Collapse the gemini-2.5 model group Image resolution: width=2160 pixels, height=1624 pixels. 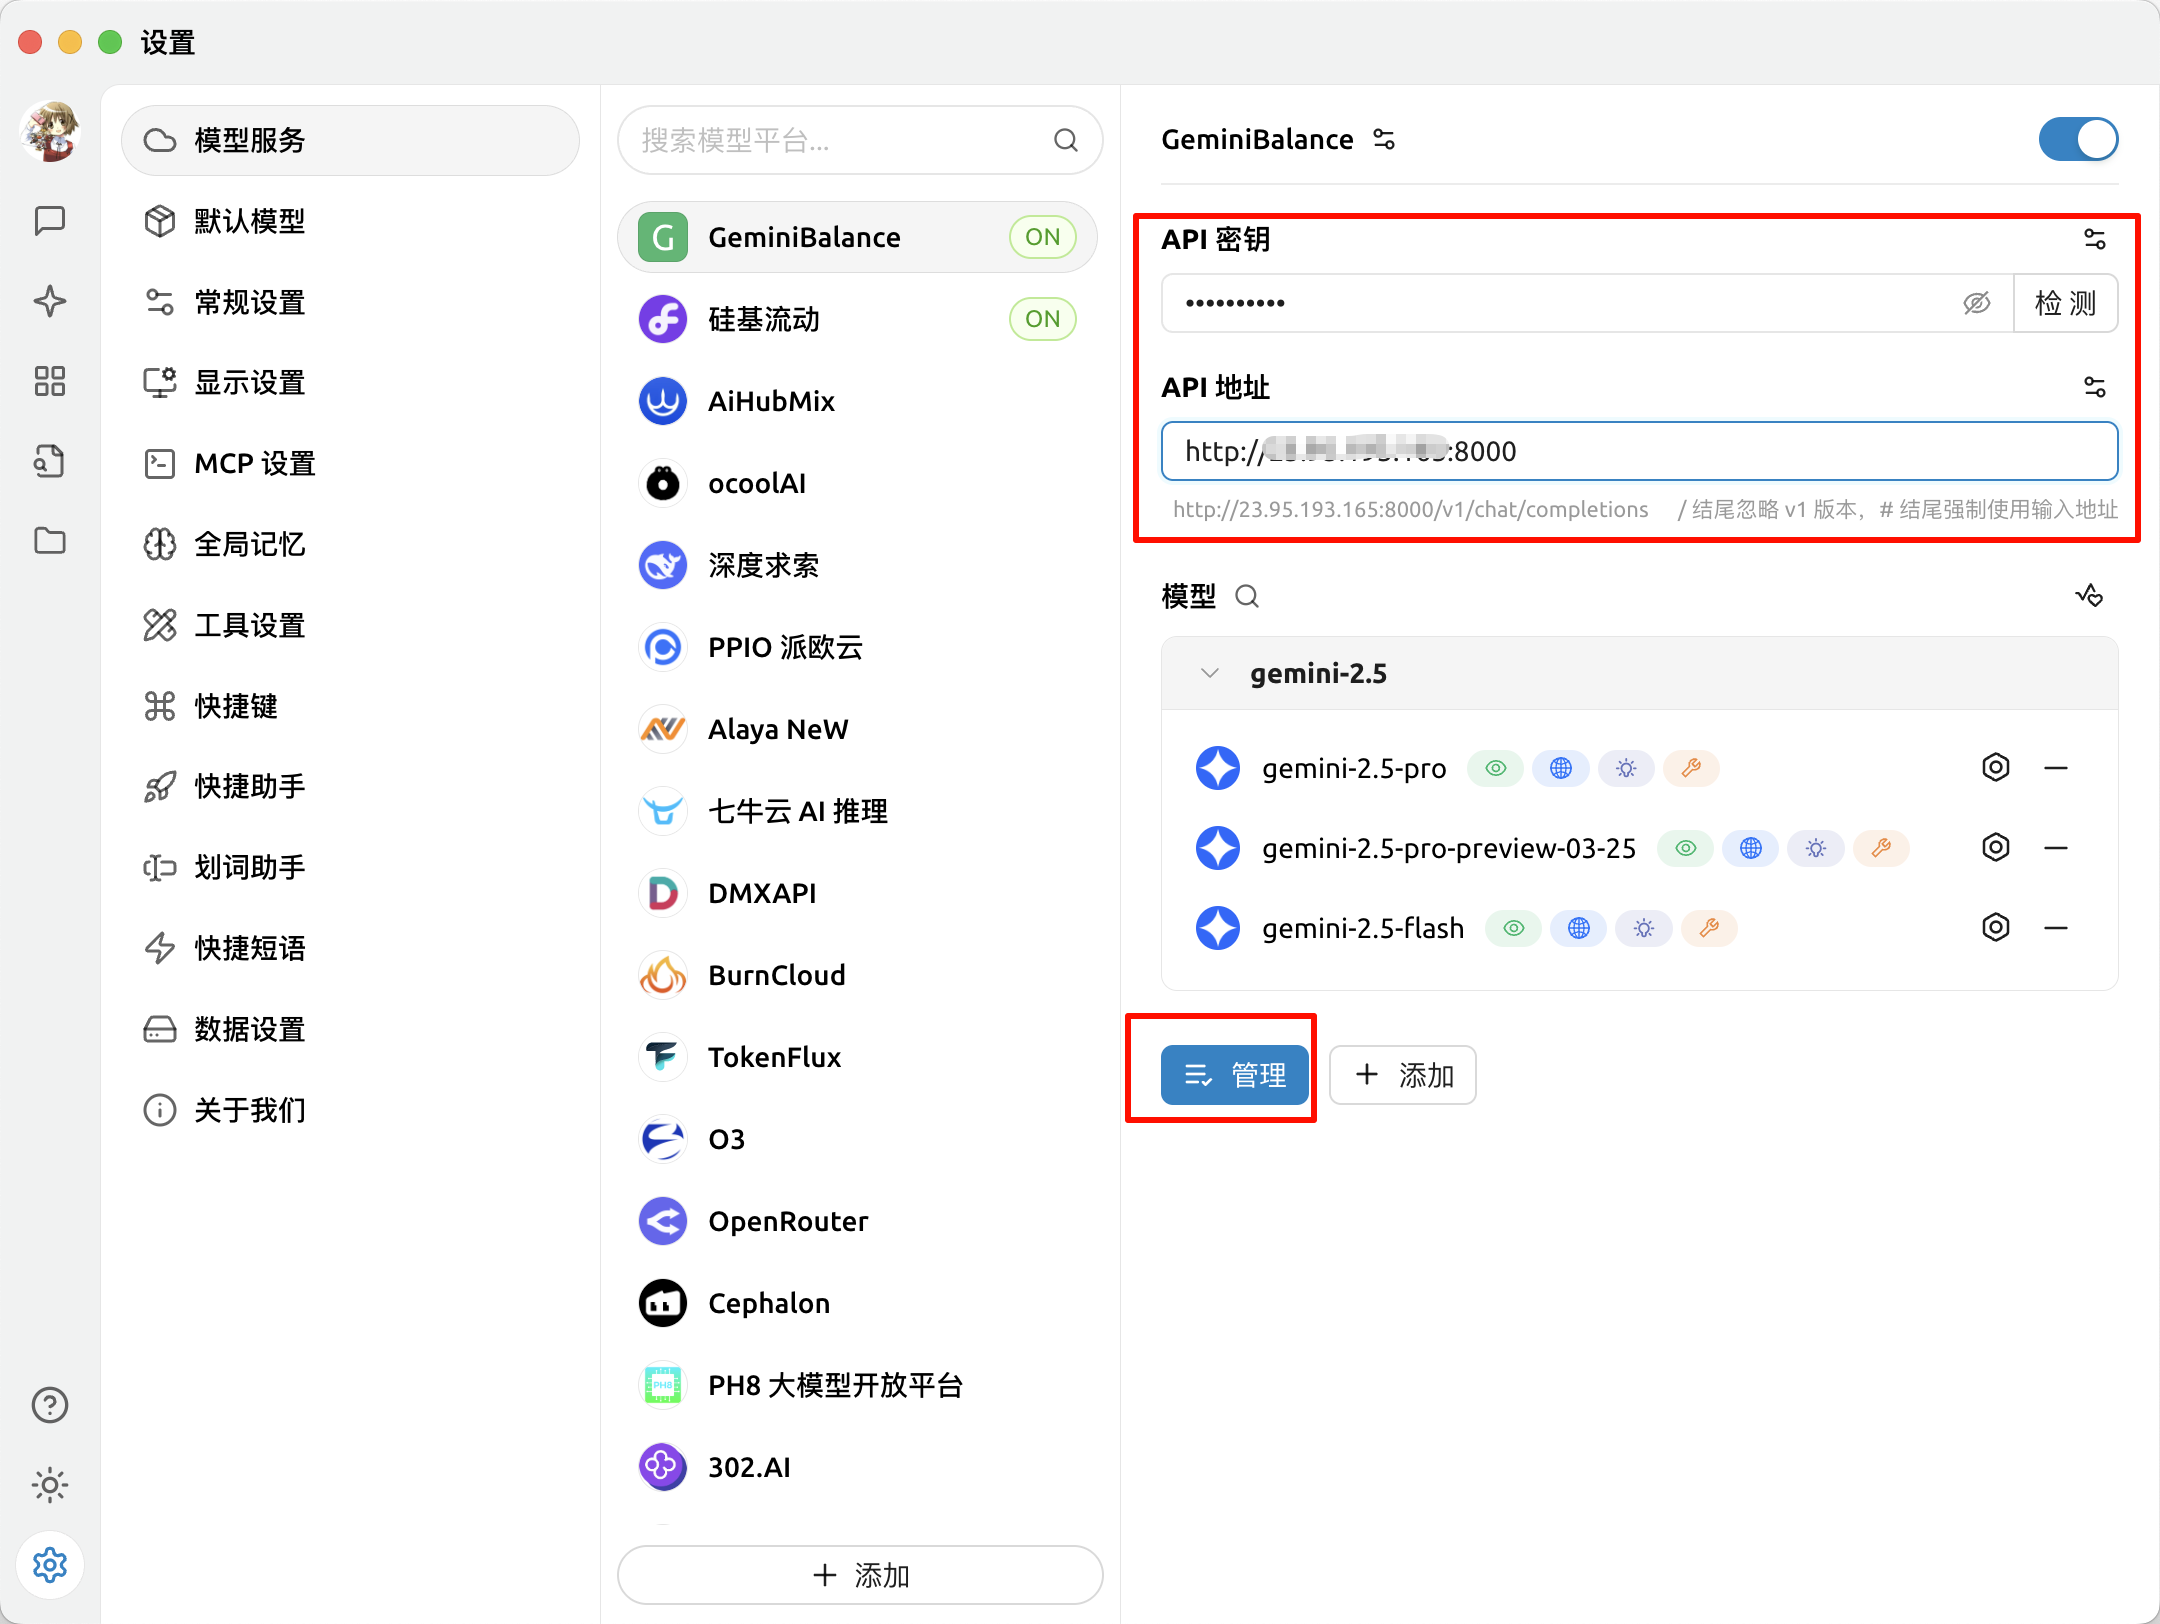[1210, 673]
